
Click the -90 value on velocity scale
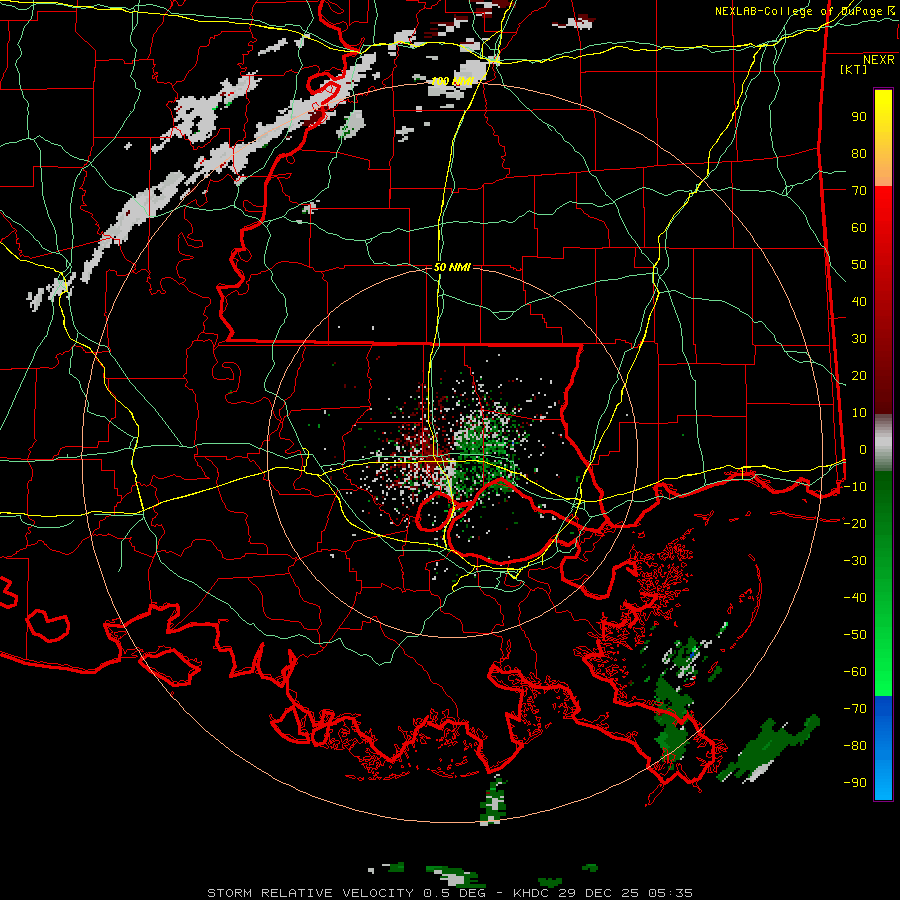click(x=855, y=783)
